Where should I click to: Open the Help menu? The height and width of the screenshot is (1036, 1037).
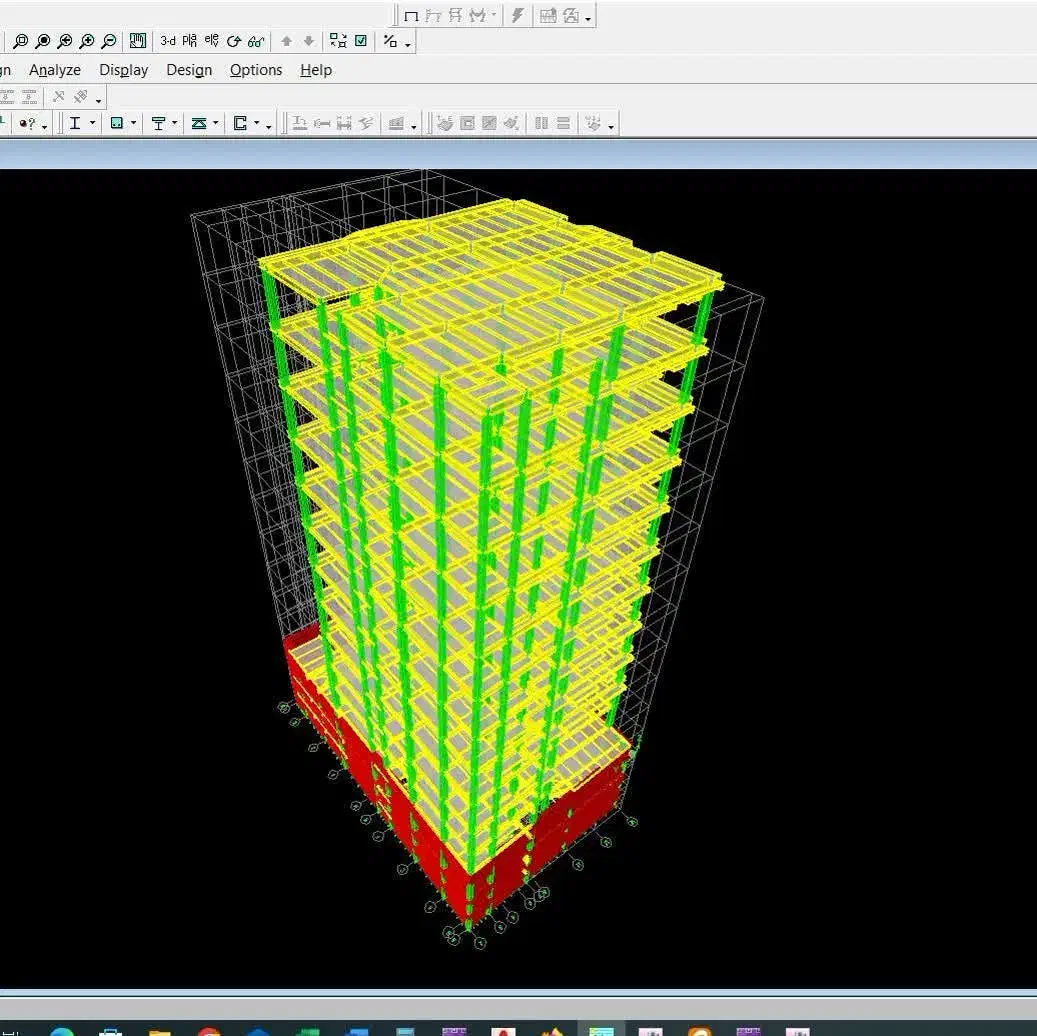coord(316,70)
